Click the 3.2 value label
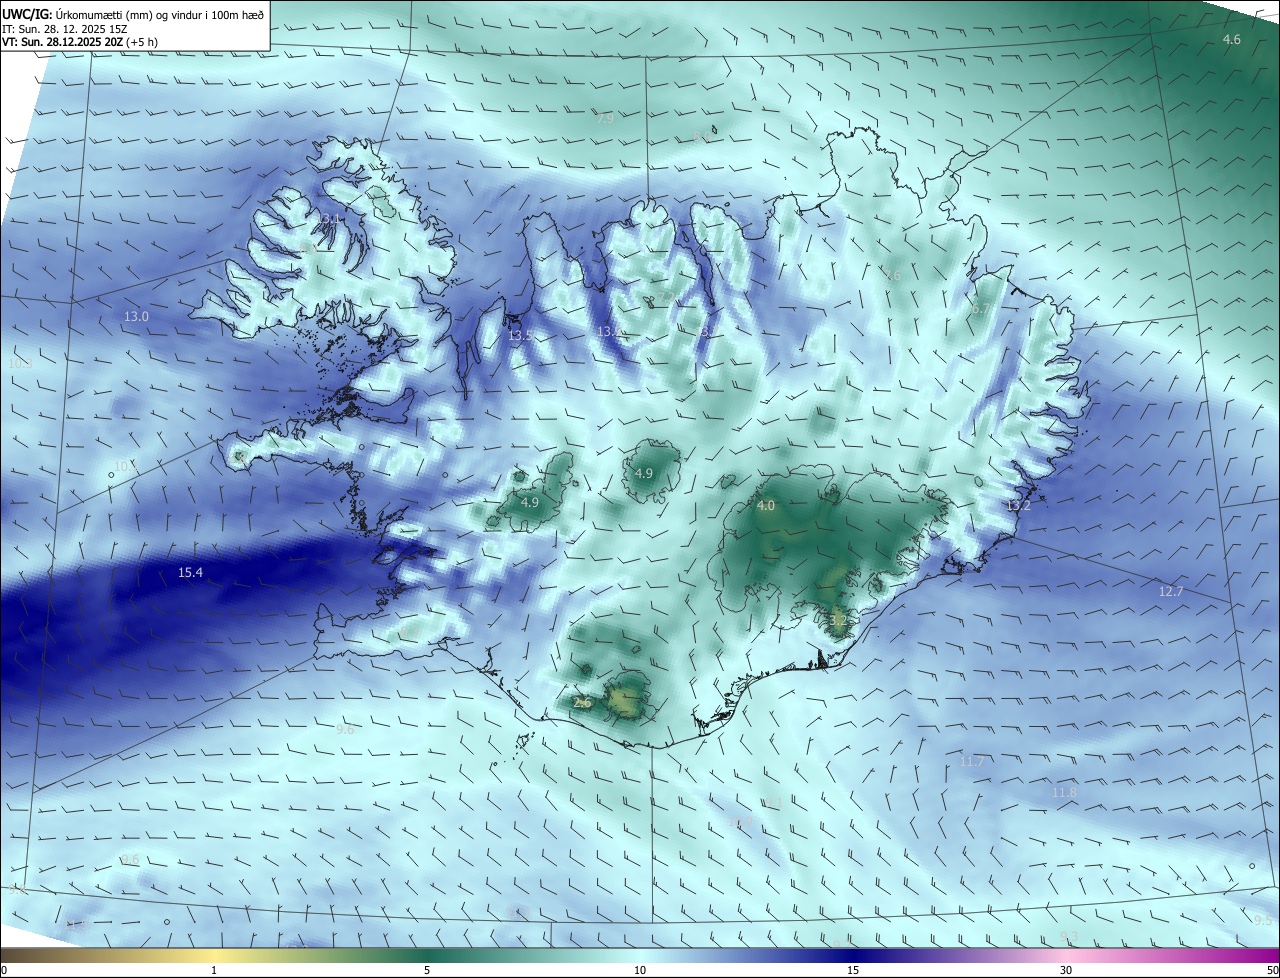This screenshot has height=978, width=1280. pos(838,621)
